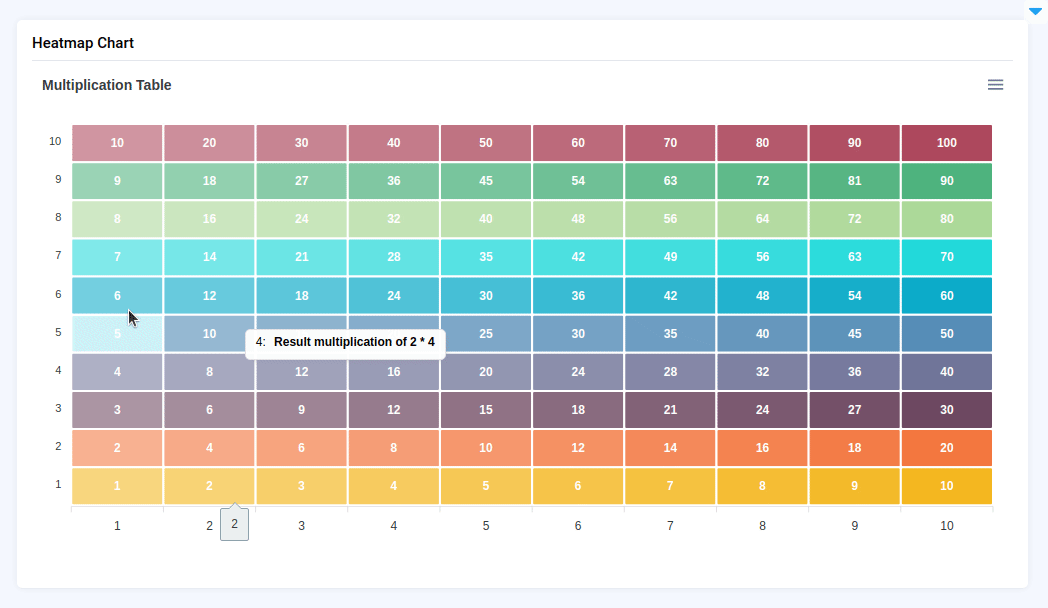Click the heatmap cell showing 100
The width and height of the screenshot is (1048, 608).
[x=946, y=143]
